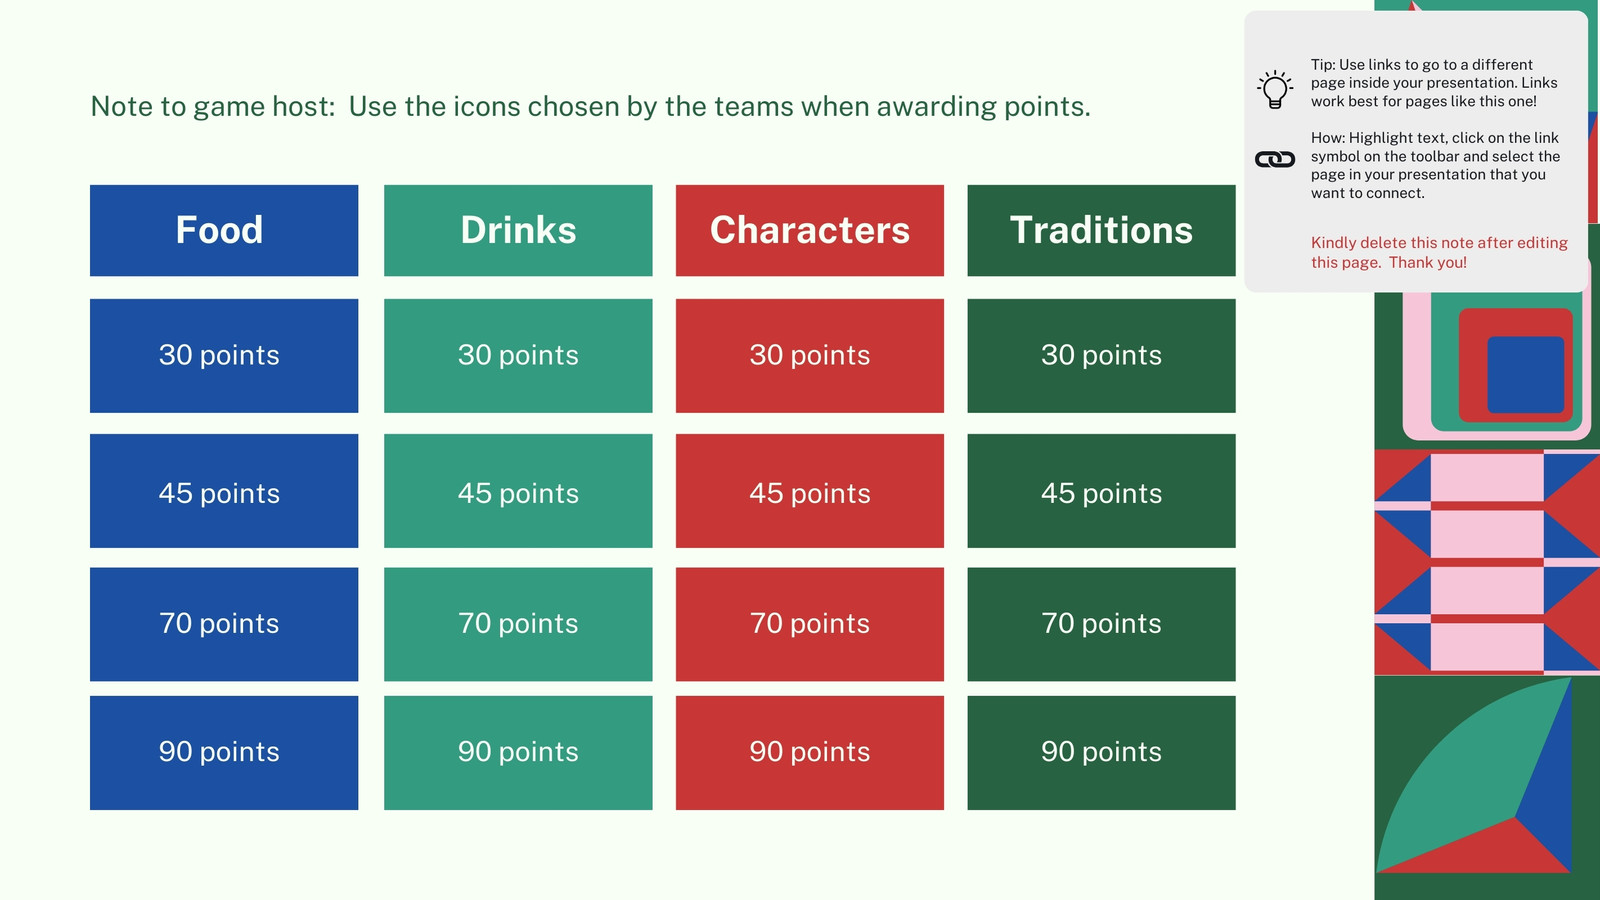This screenshot has height=900, width=1600.
Task: Click Drinks 90 points tile
Action: pos(518,752)
